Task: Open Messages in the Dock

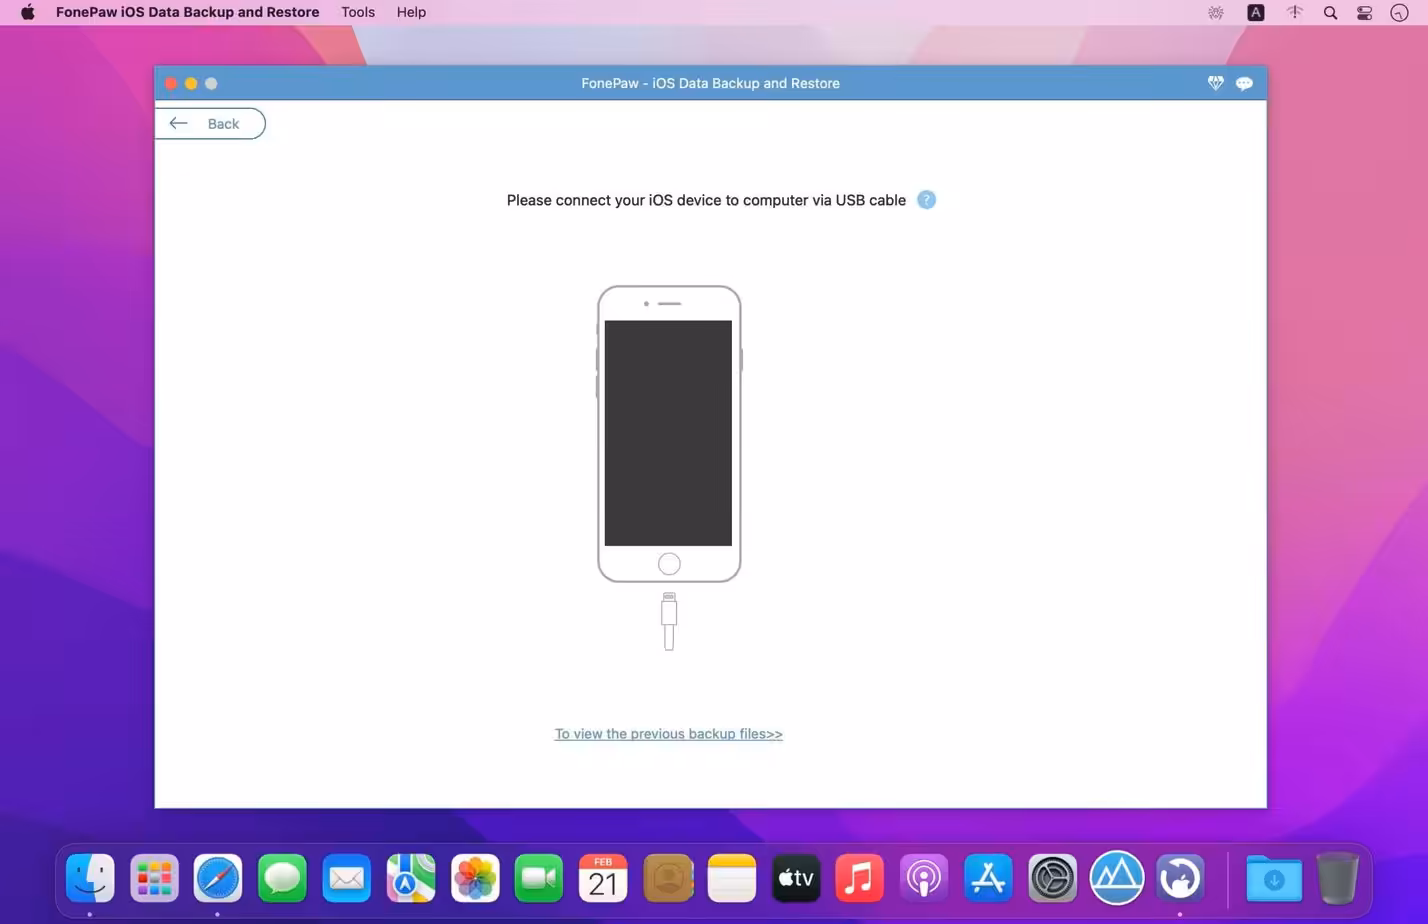Action: 282,878
